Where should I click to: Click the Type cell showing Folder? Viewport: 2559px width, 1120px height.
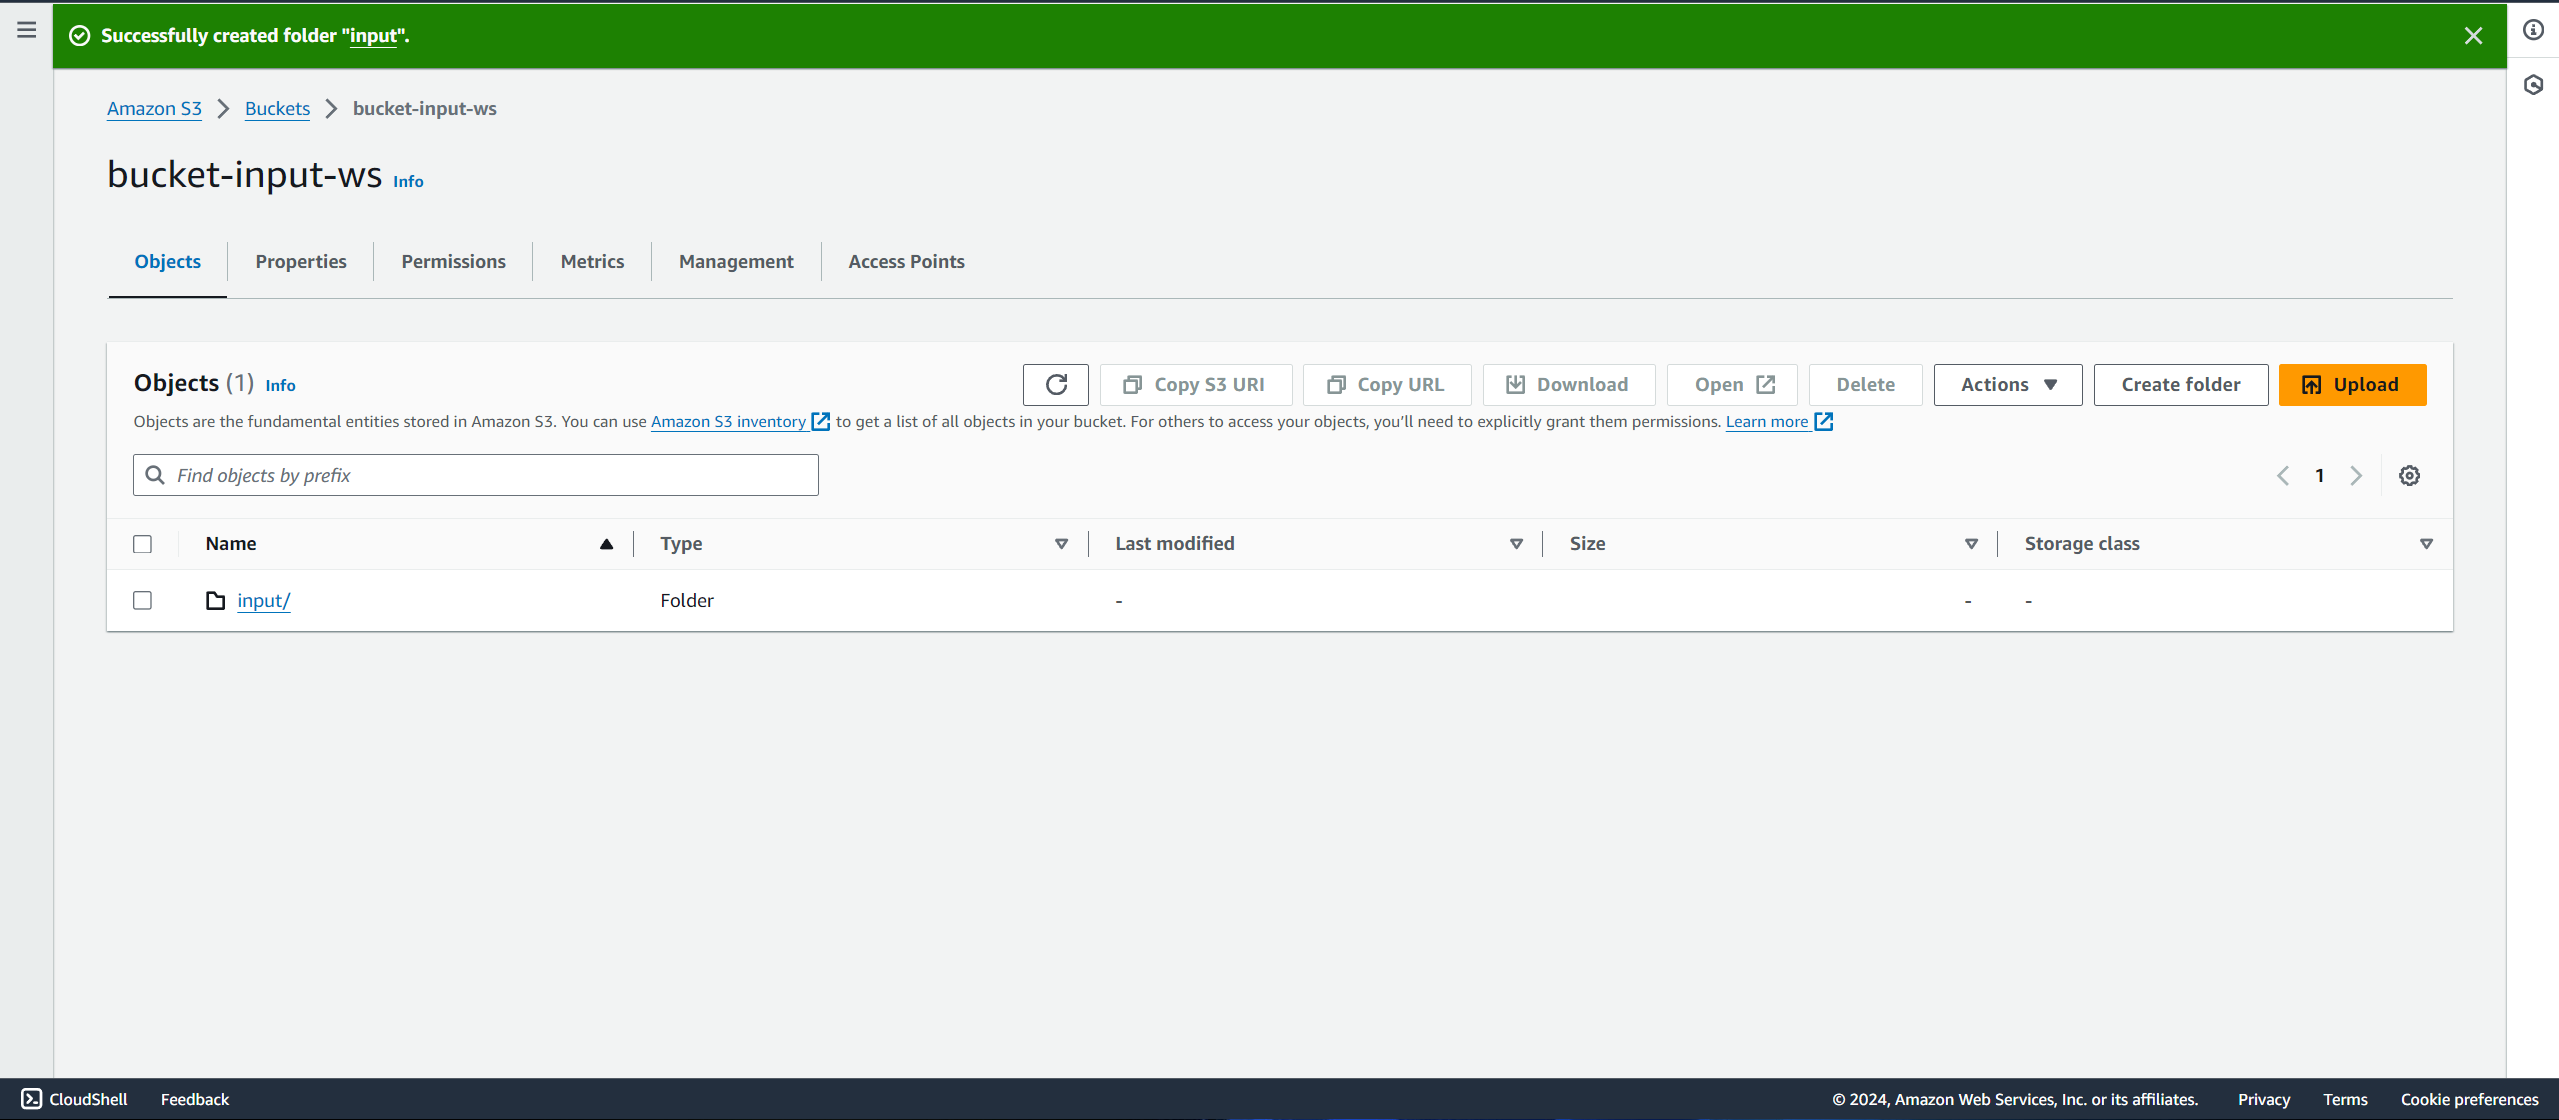687,601
